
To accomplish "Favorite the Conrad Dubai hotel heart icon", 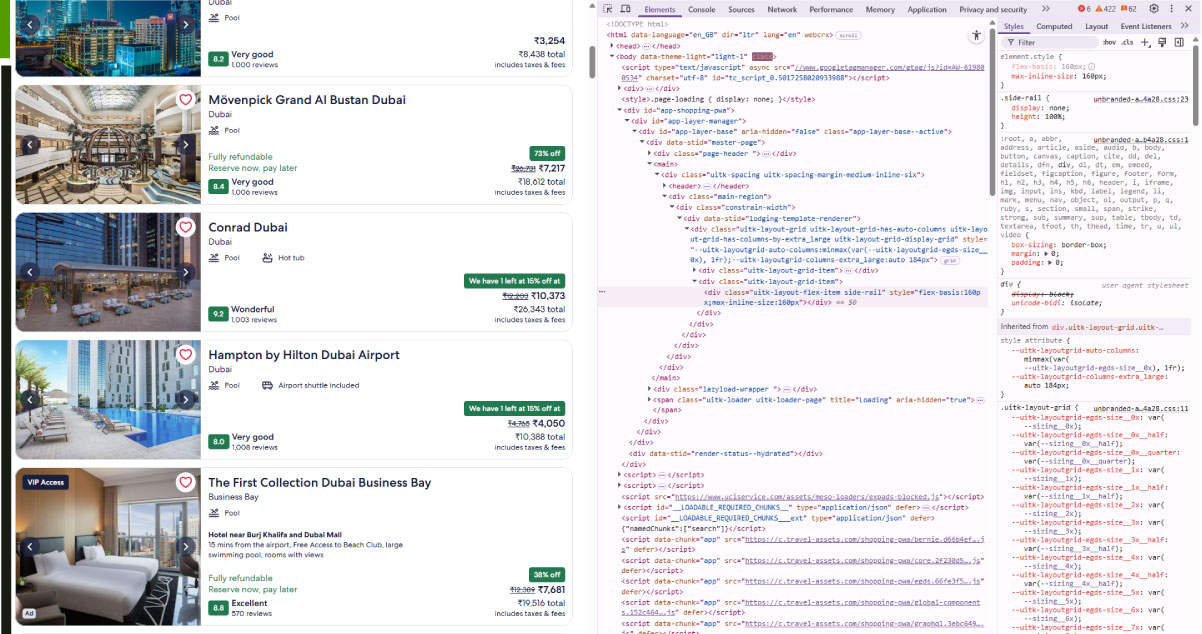I will tap(186, 227).
